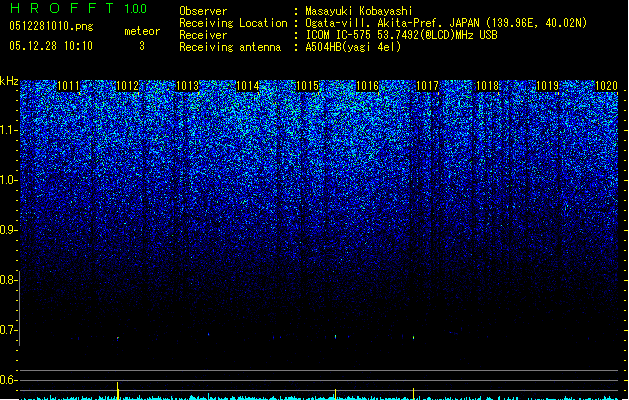629x400 pixels.
Task: Click observer name Masayuki Kobayashi
Action: pos(359,11)
